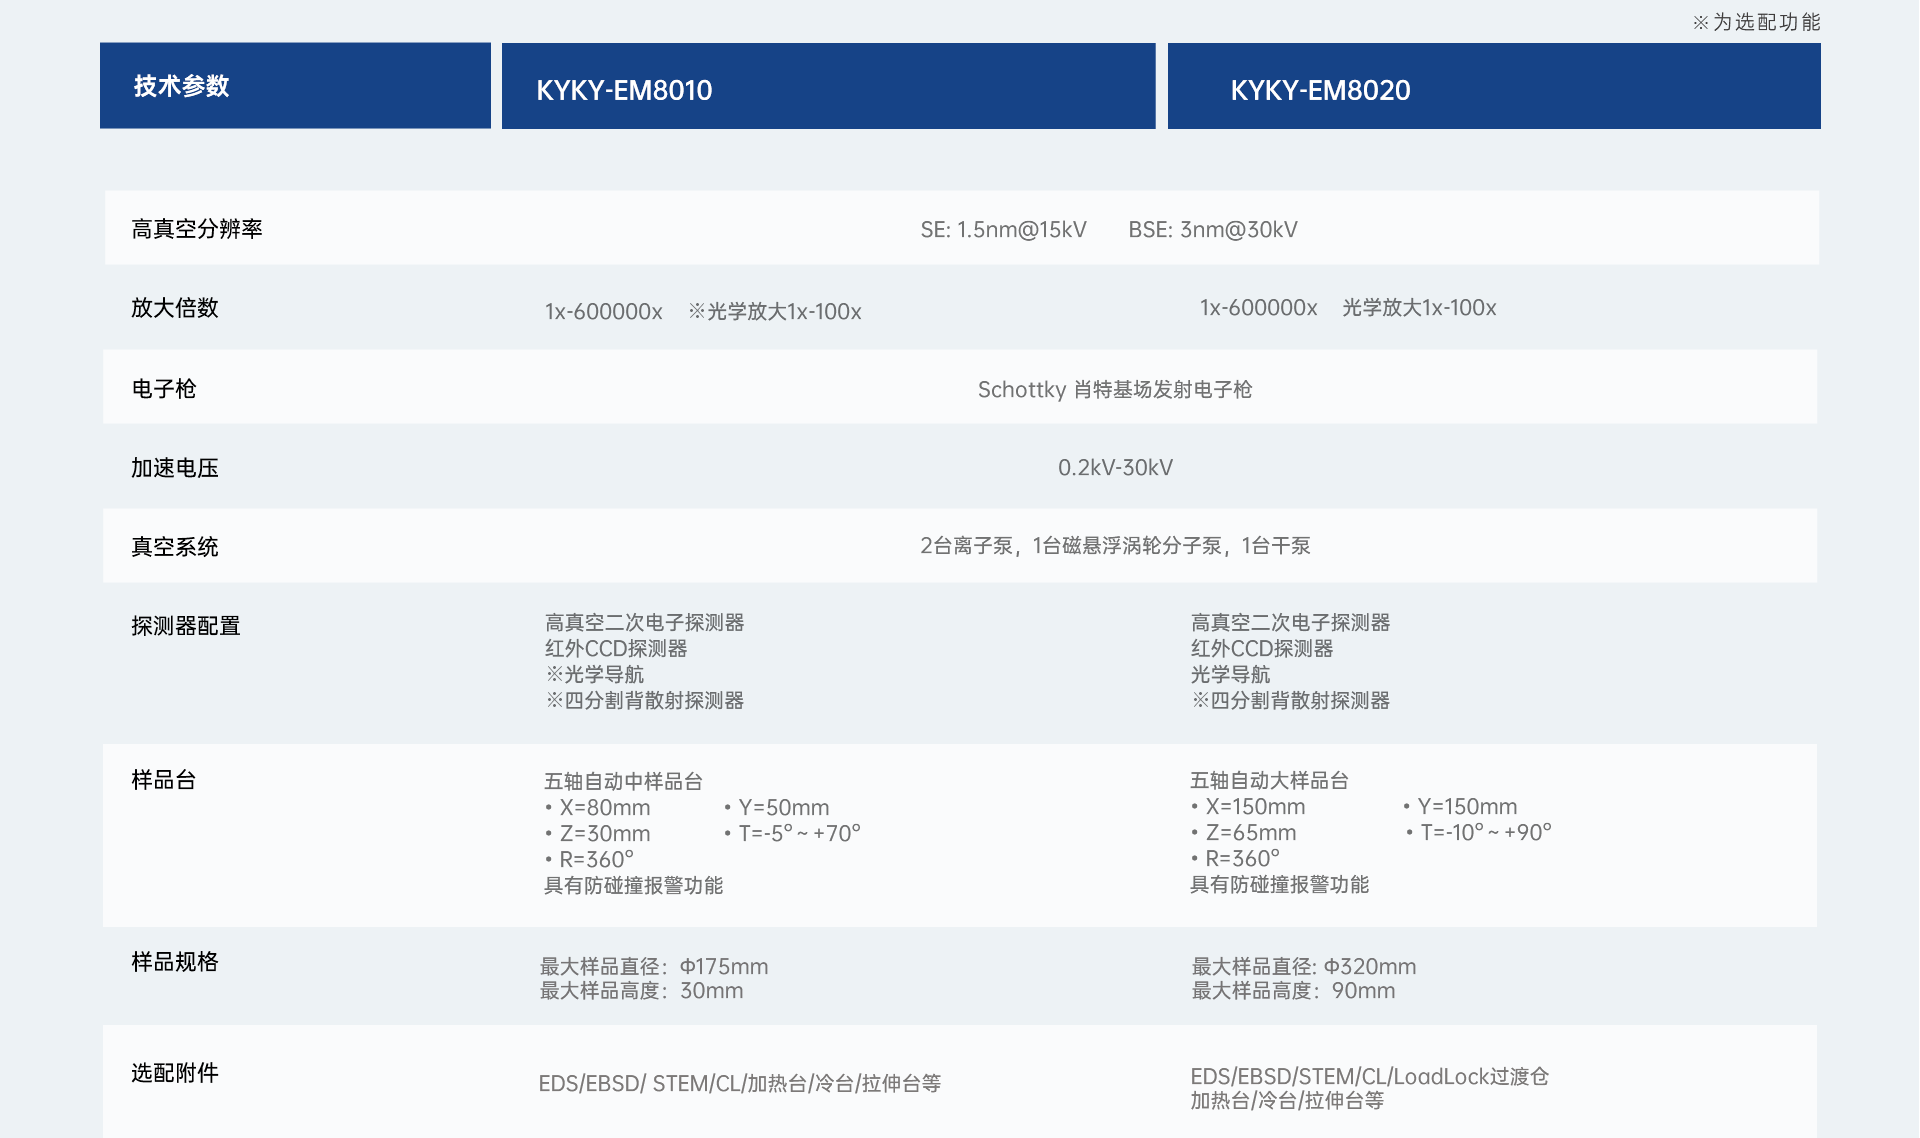1920x1138 pixels.
Task: Click 光学导航 without ※ in the EM8020 column
Action: tap(1230, 675)
